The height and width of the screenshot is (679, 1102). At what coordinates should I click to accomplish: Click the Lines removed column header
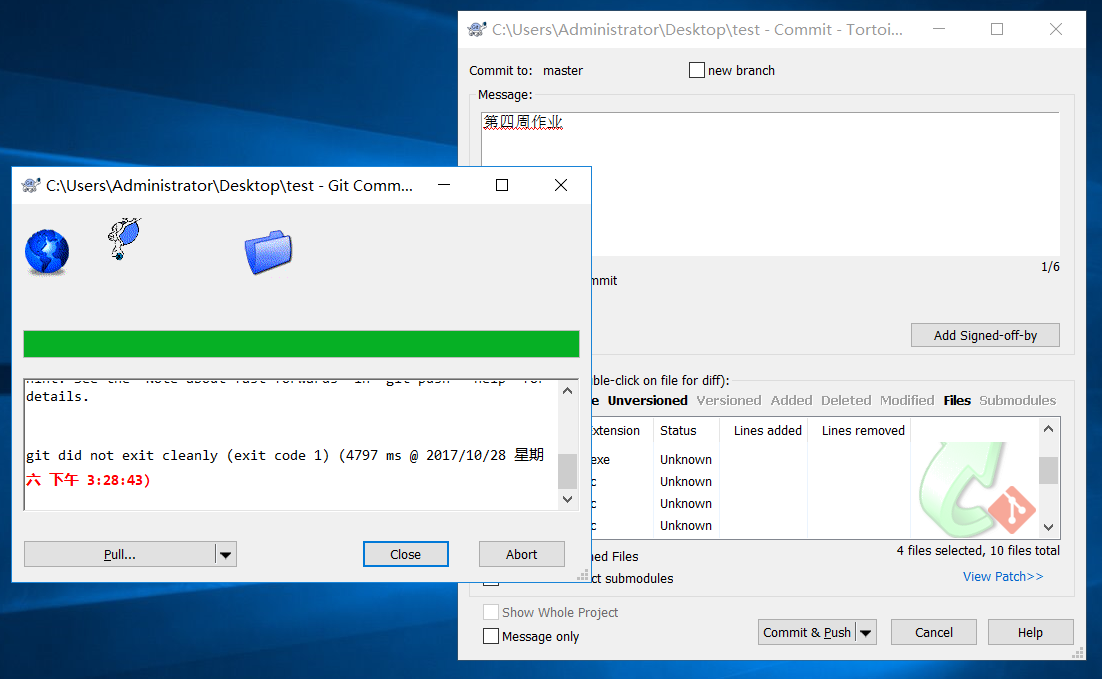tap(859, 431)
